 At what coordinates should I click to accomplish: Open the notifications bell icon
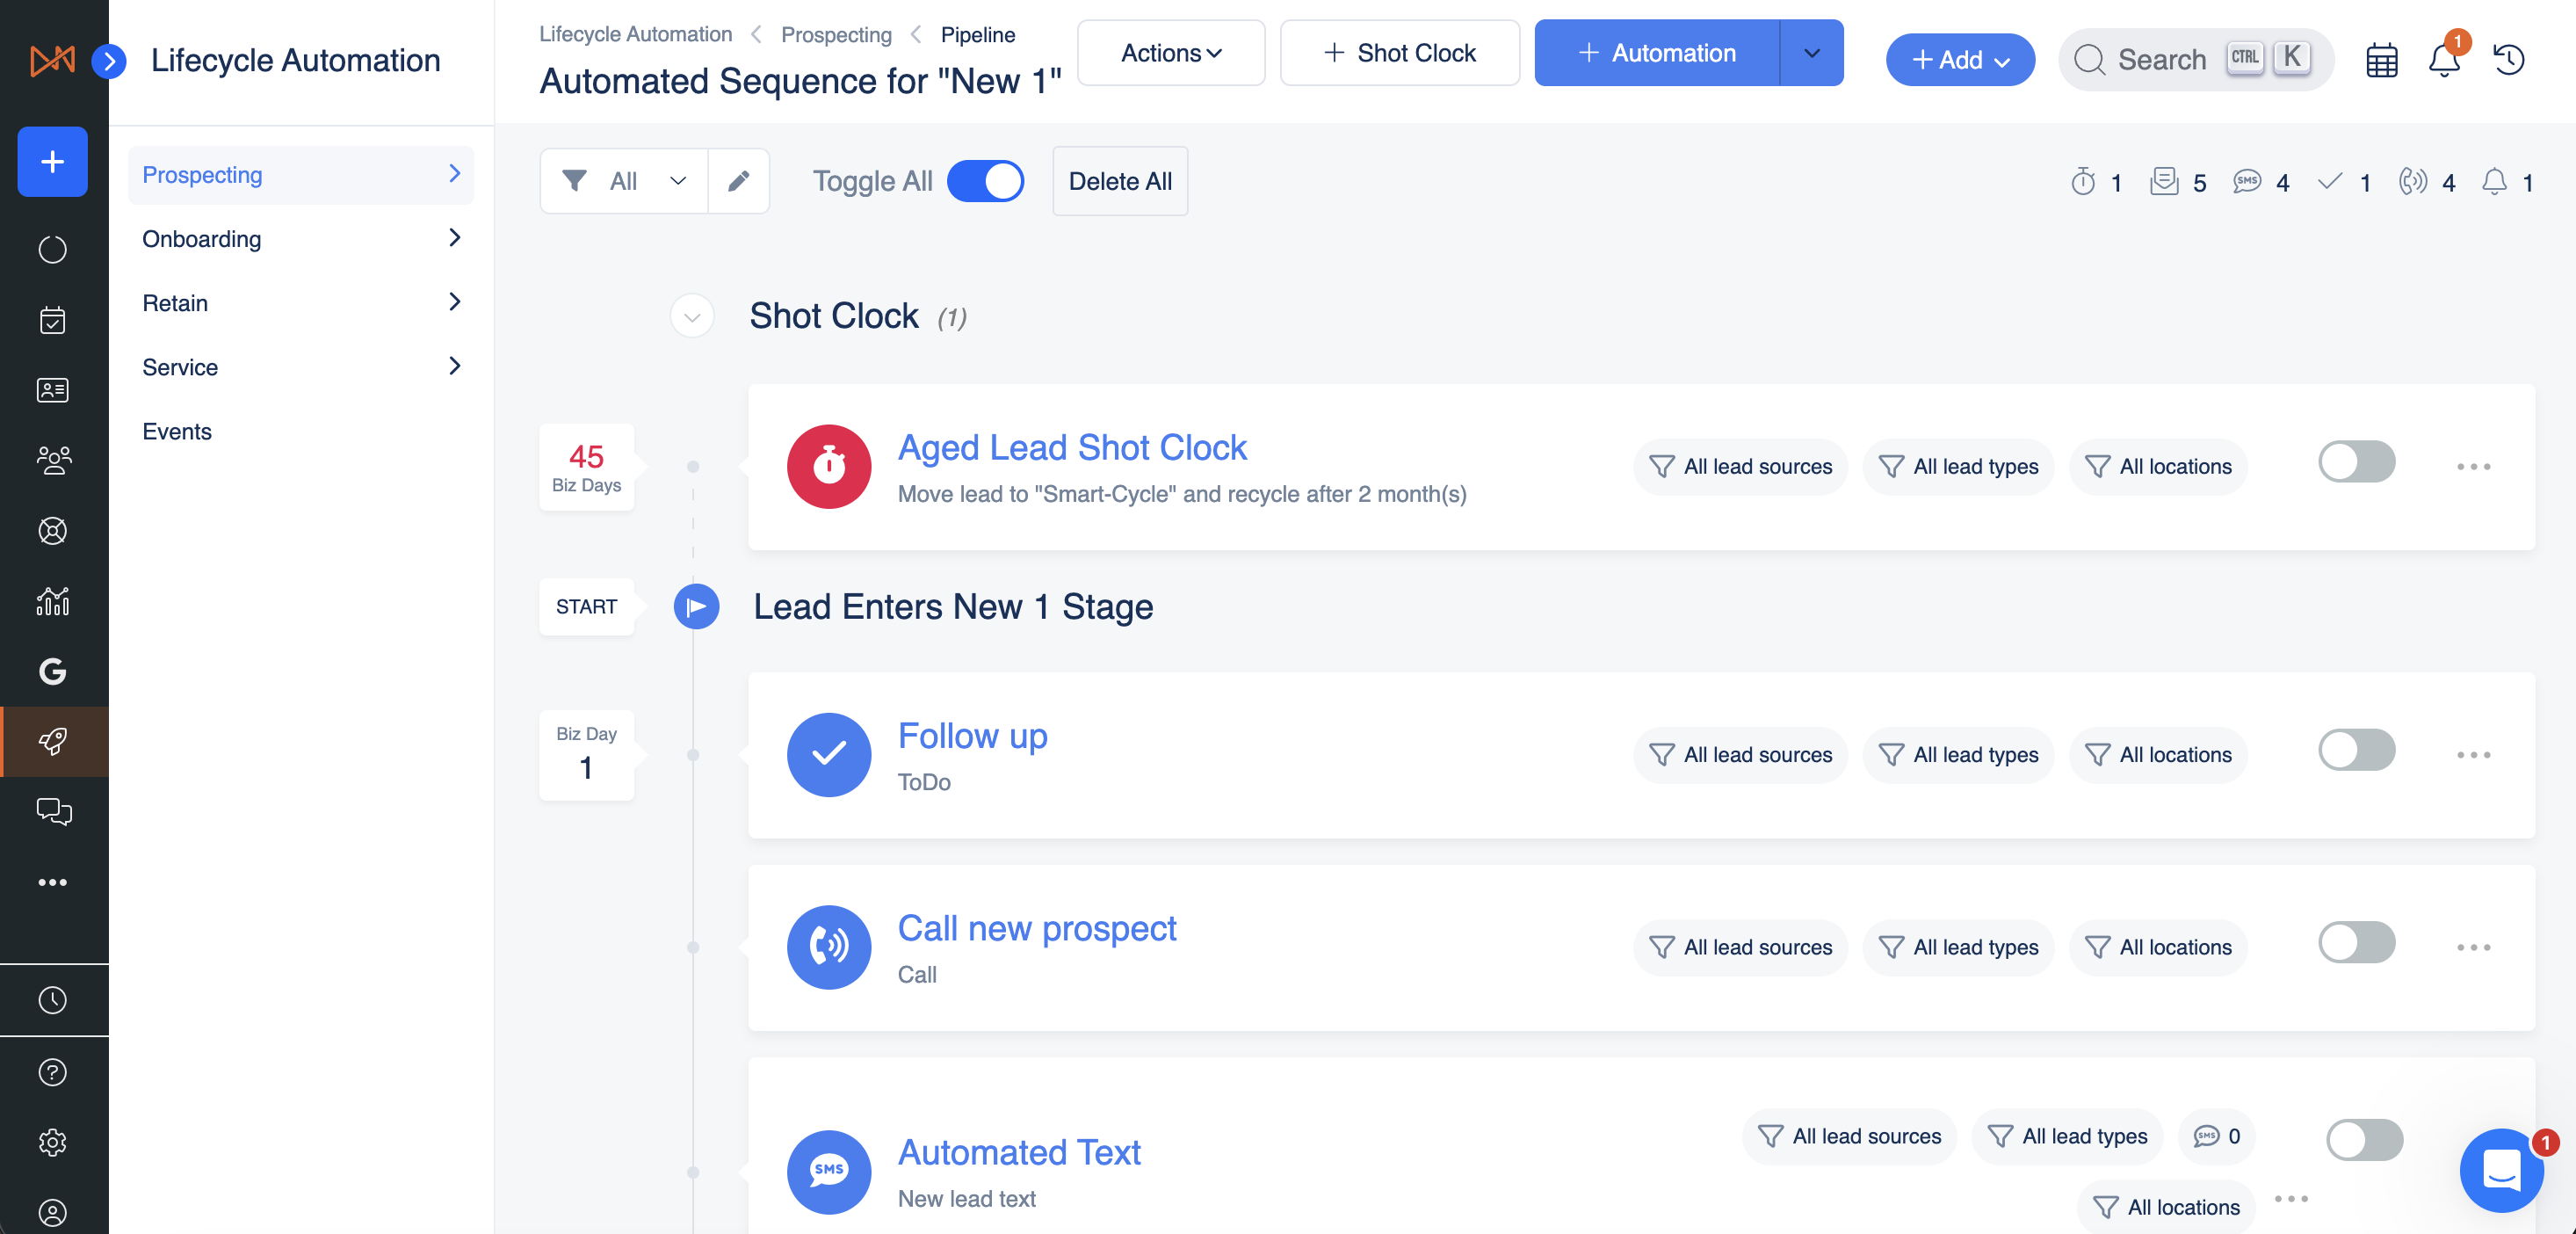click(x=2443, y=60)
